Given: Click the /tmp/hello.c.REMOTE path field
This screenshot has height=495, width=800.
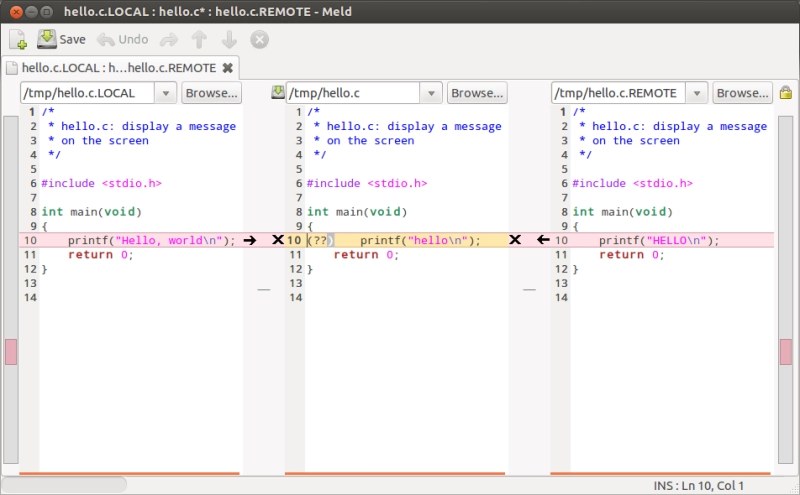Looking at the screenshot, I should click(618, 93).
